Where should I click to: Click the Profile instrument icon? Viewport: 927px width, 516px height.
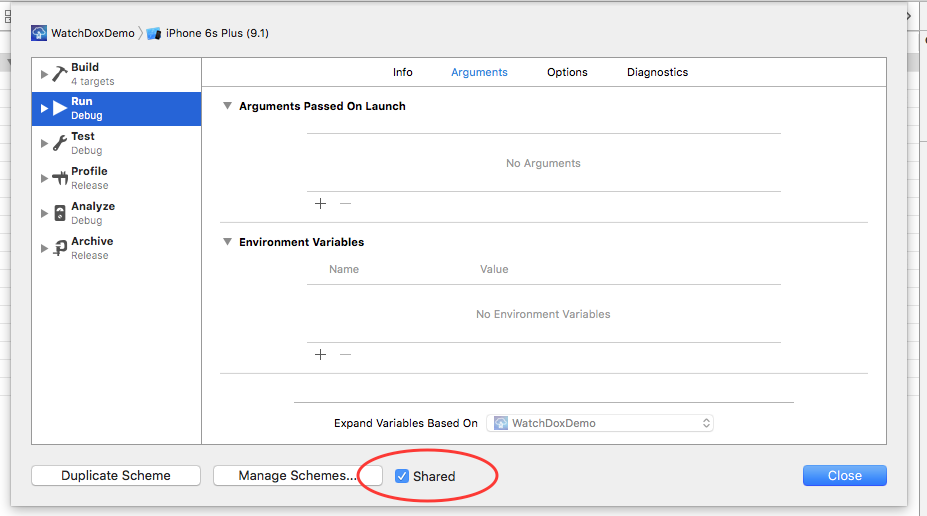pos(60,178)
